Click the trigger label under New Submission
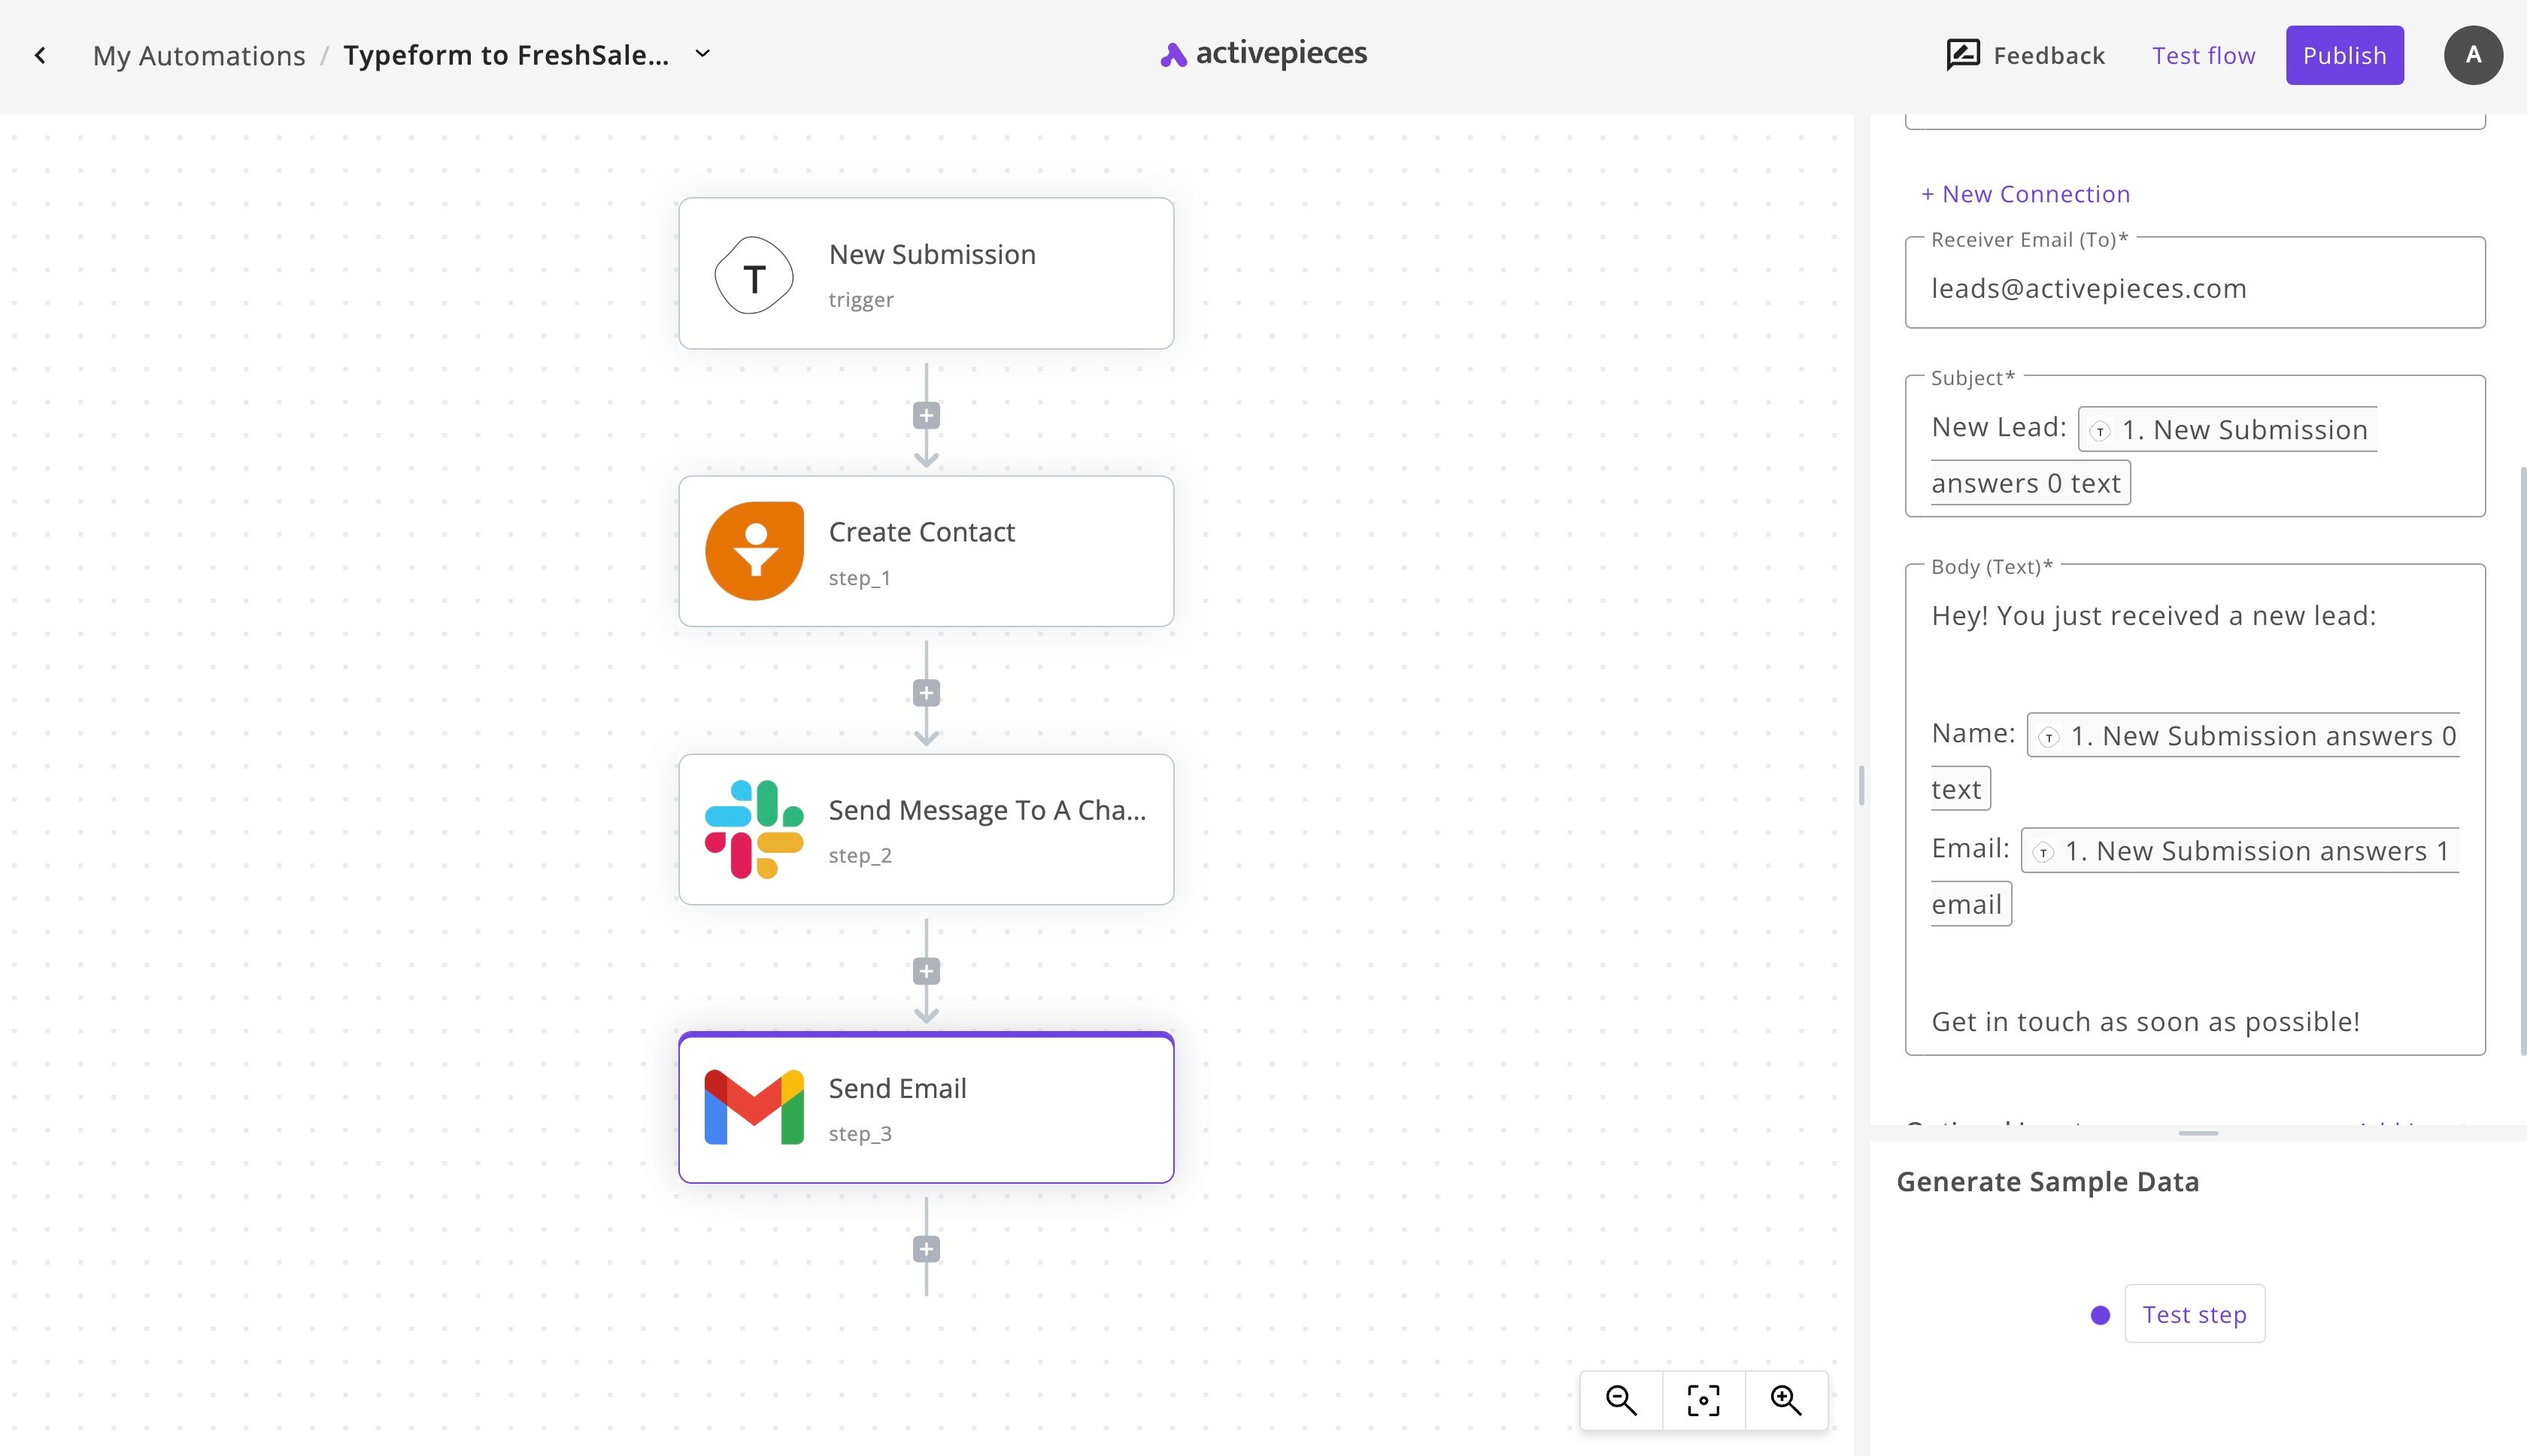2527x1456 pixels. point(861,300)
